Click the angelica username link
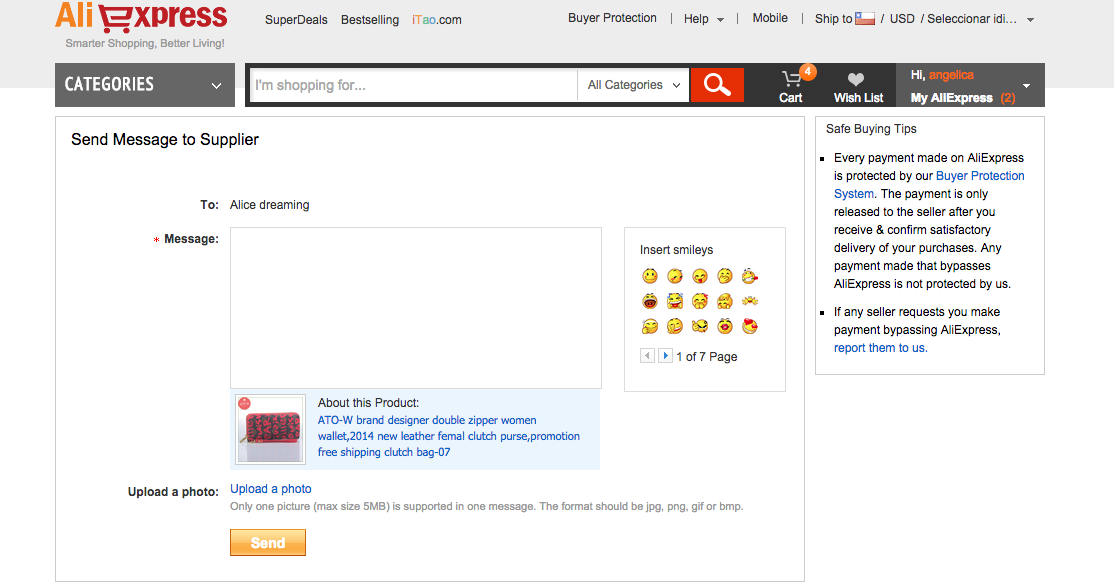Viewport: 1114px width, 588px height. [951, 75]
